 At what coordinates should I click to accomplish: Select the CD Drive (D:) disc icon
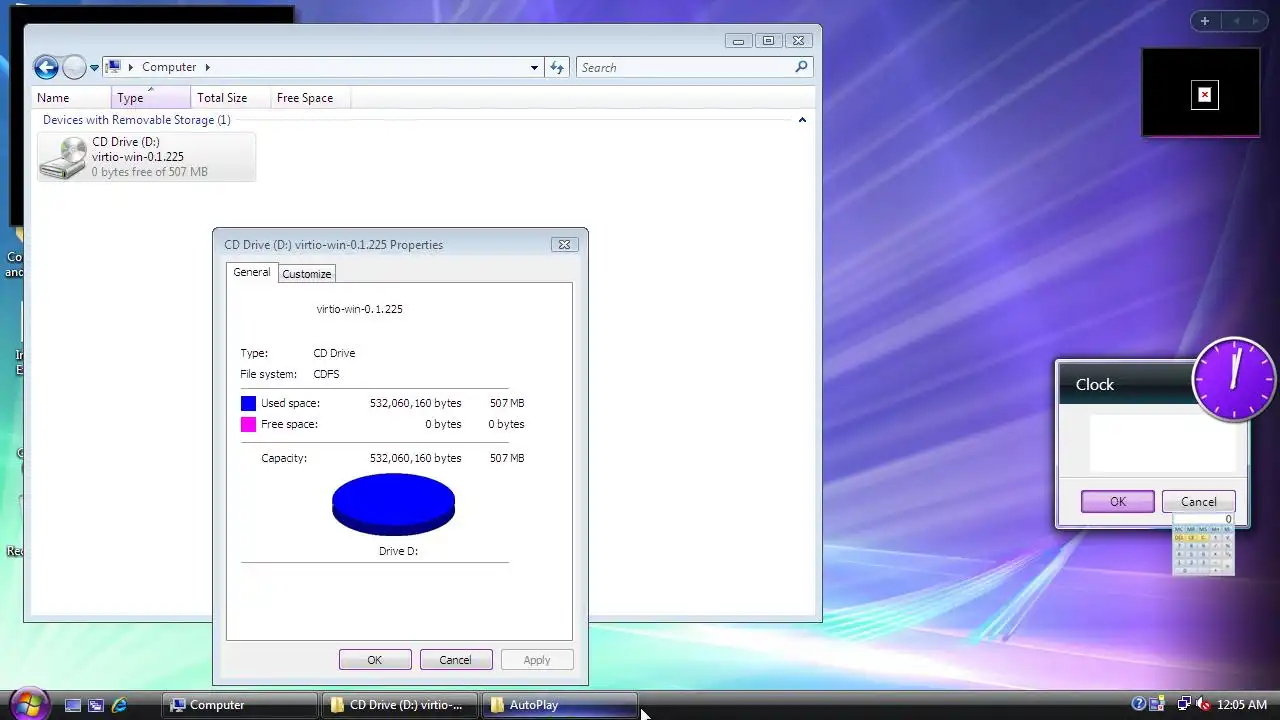64,157
